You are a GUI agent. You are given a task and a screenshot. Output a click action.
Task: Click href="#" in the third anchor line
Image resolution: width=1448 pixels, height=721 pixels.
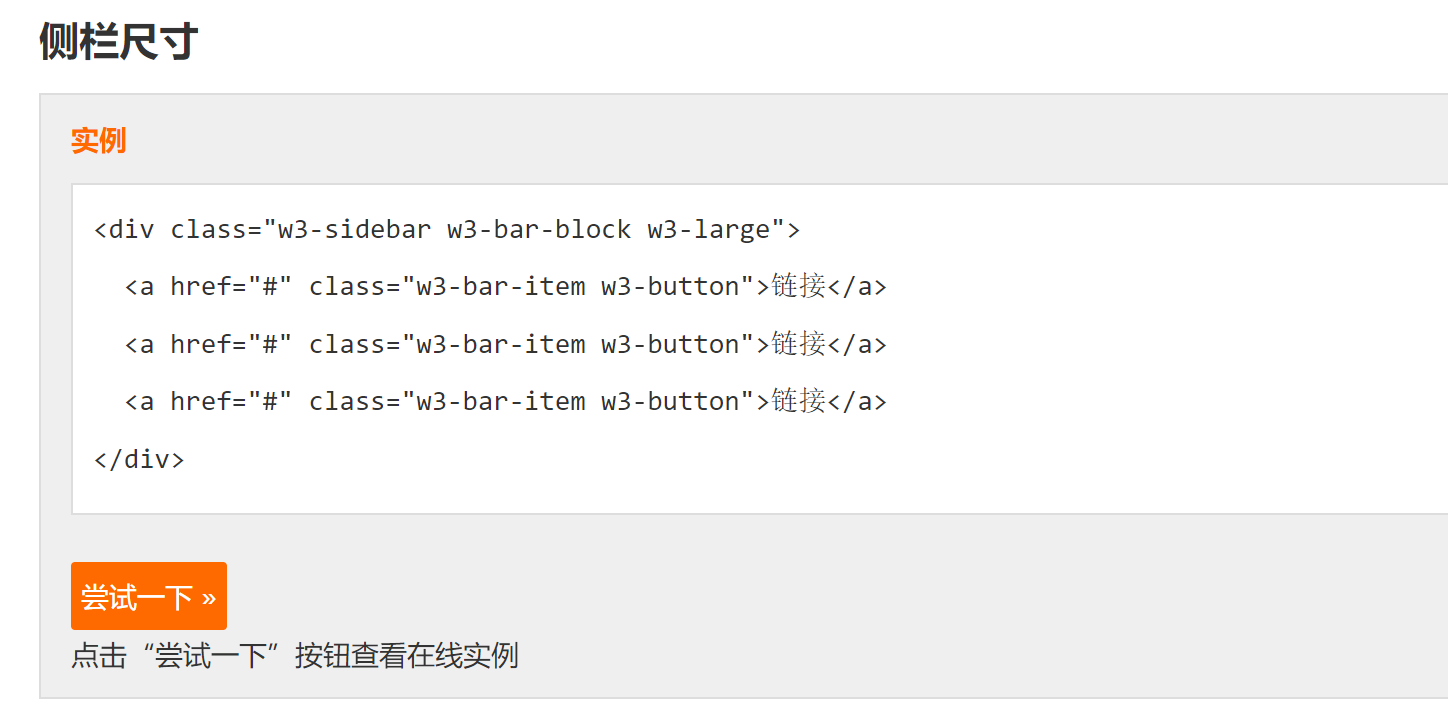pos(231,401)
